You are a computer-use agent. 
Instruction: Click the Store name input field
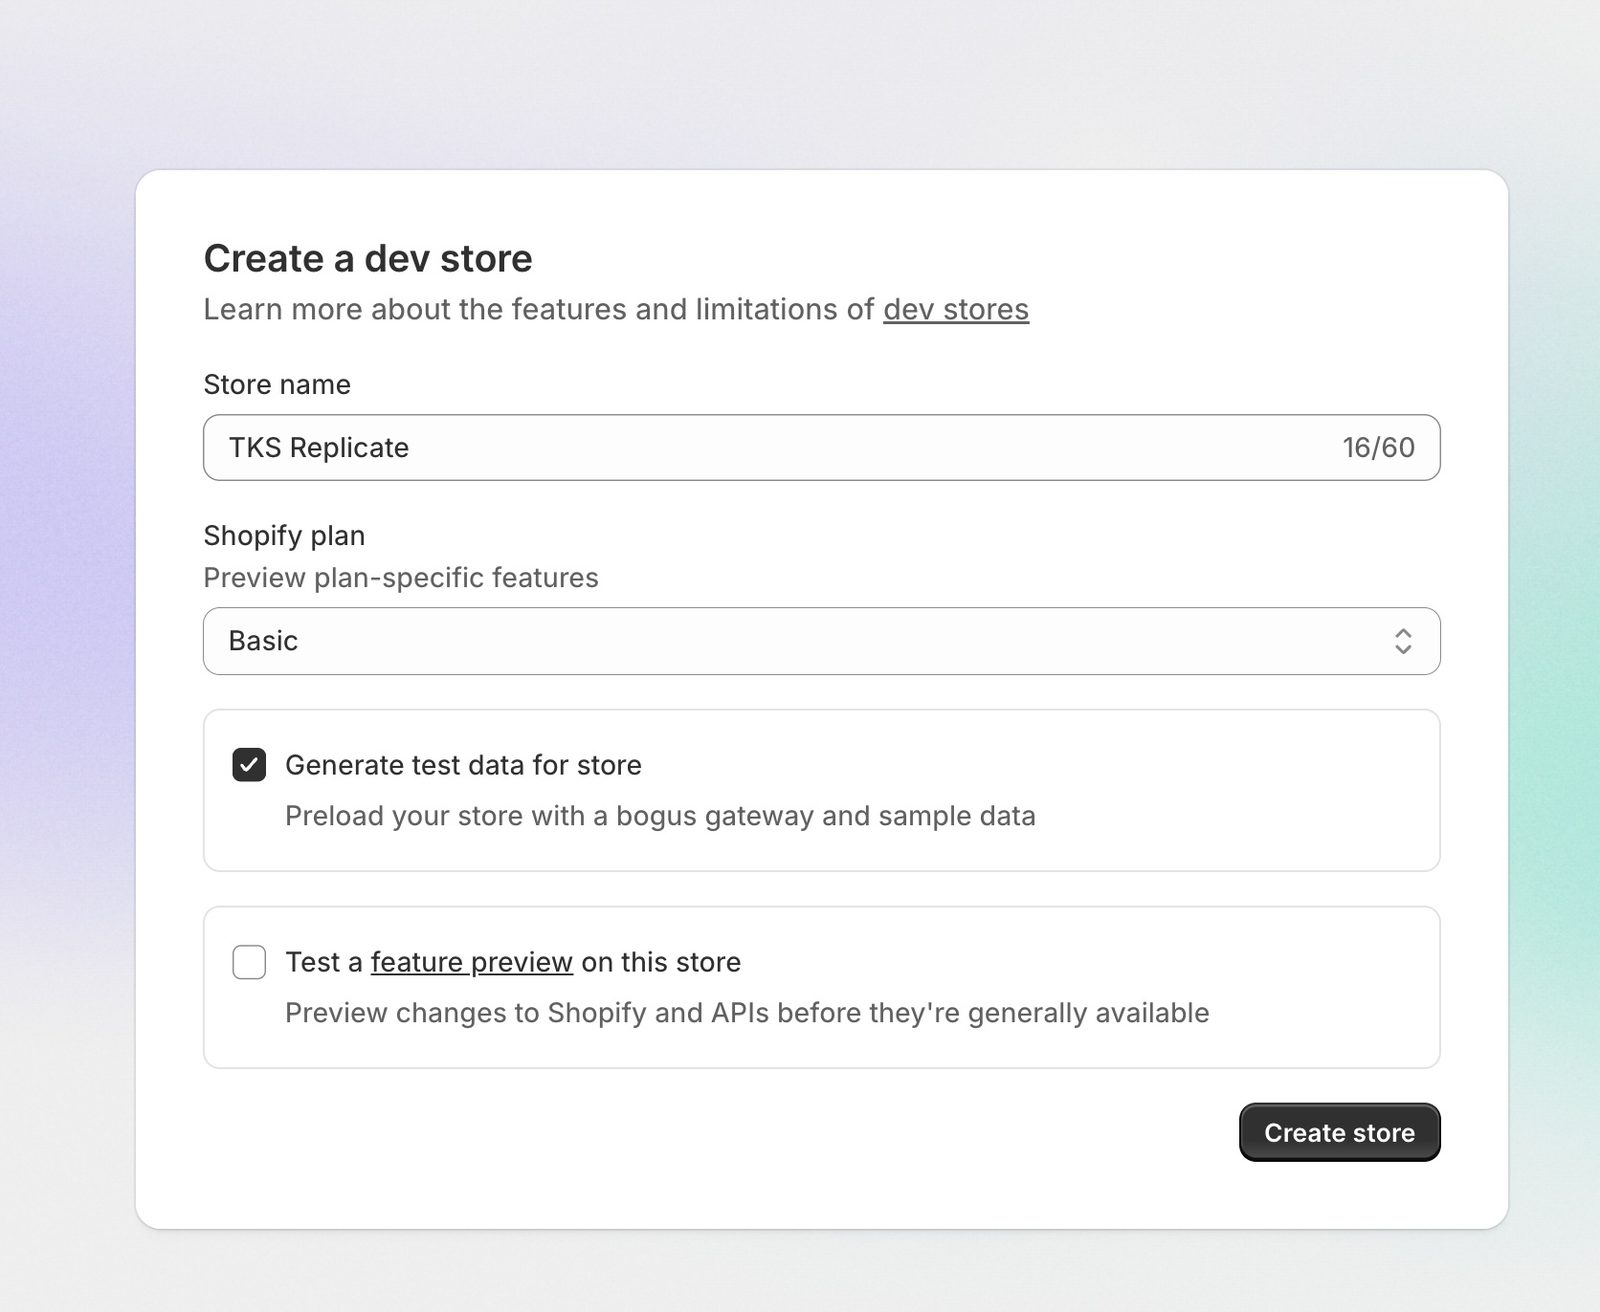[x=821, y=447]
